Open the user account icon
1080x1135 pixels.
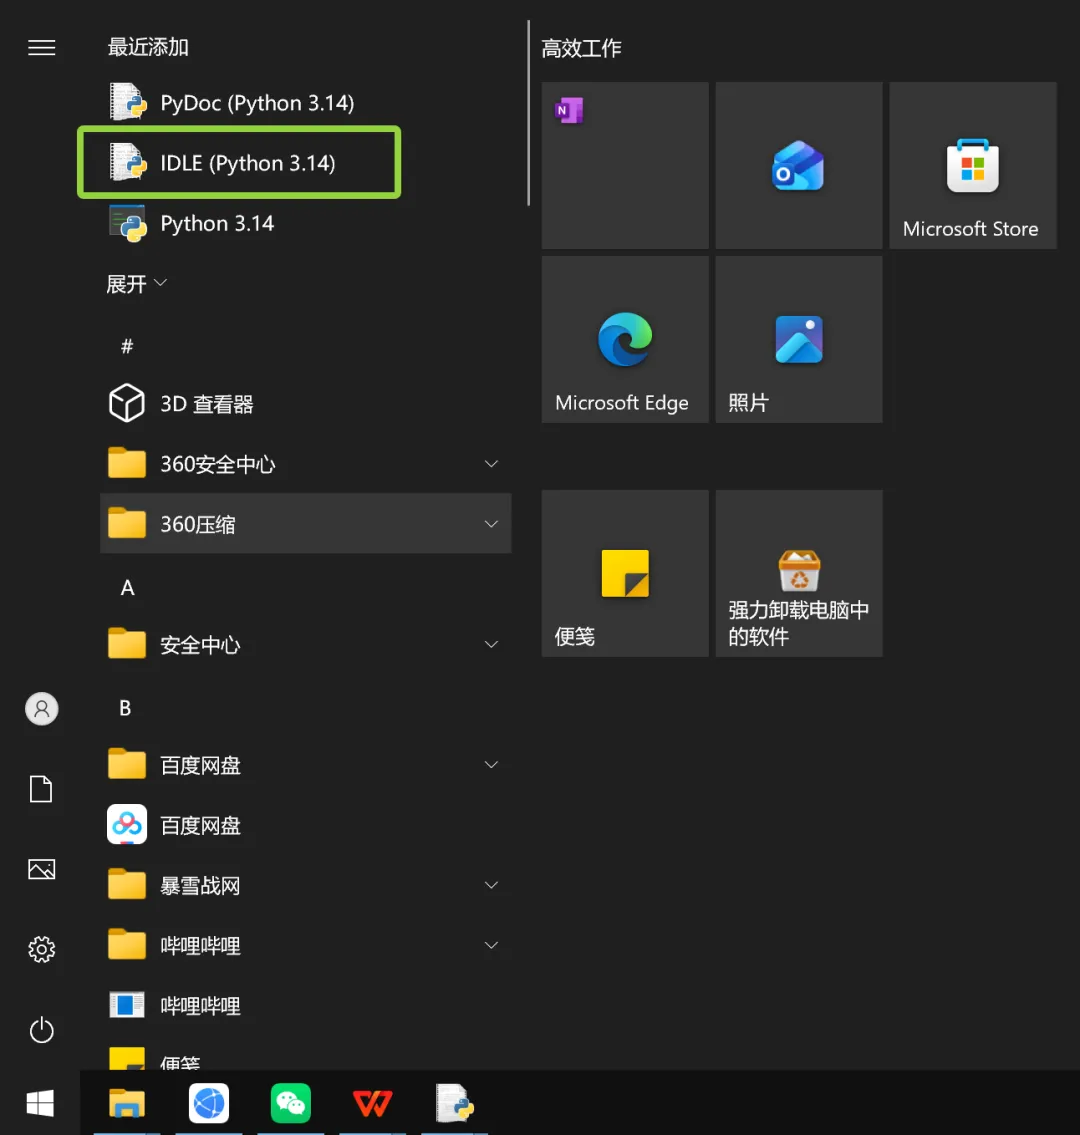tap(41, 709)
